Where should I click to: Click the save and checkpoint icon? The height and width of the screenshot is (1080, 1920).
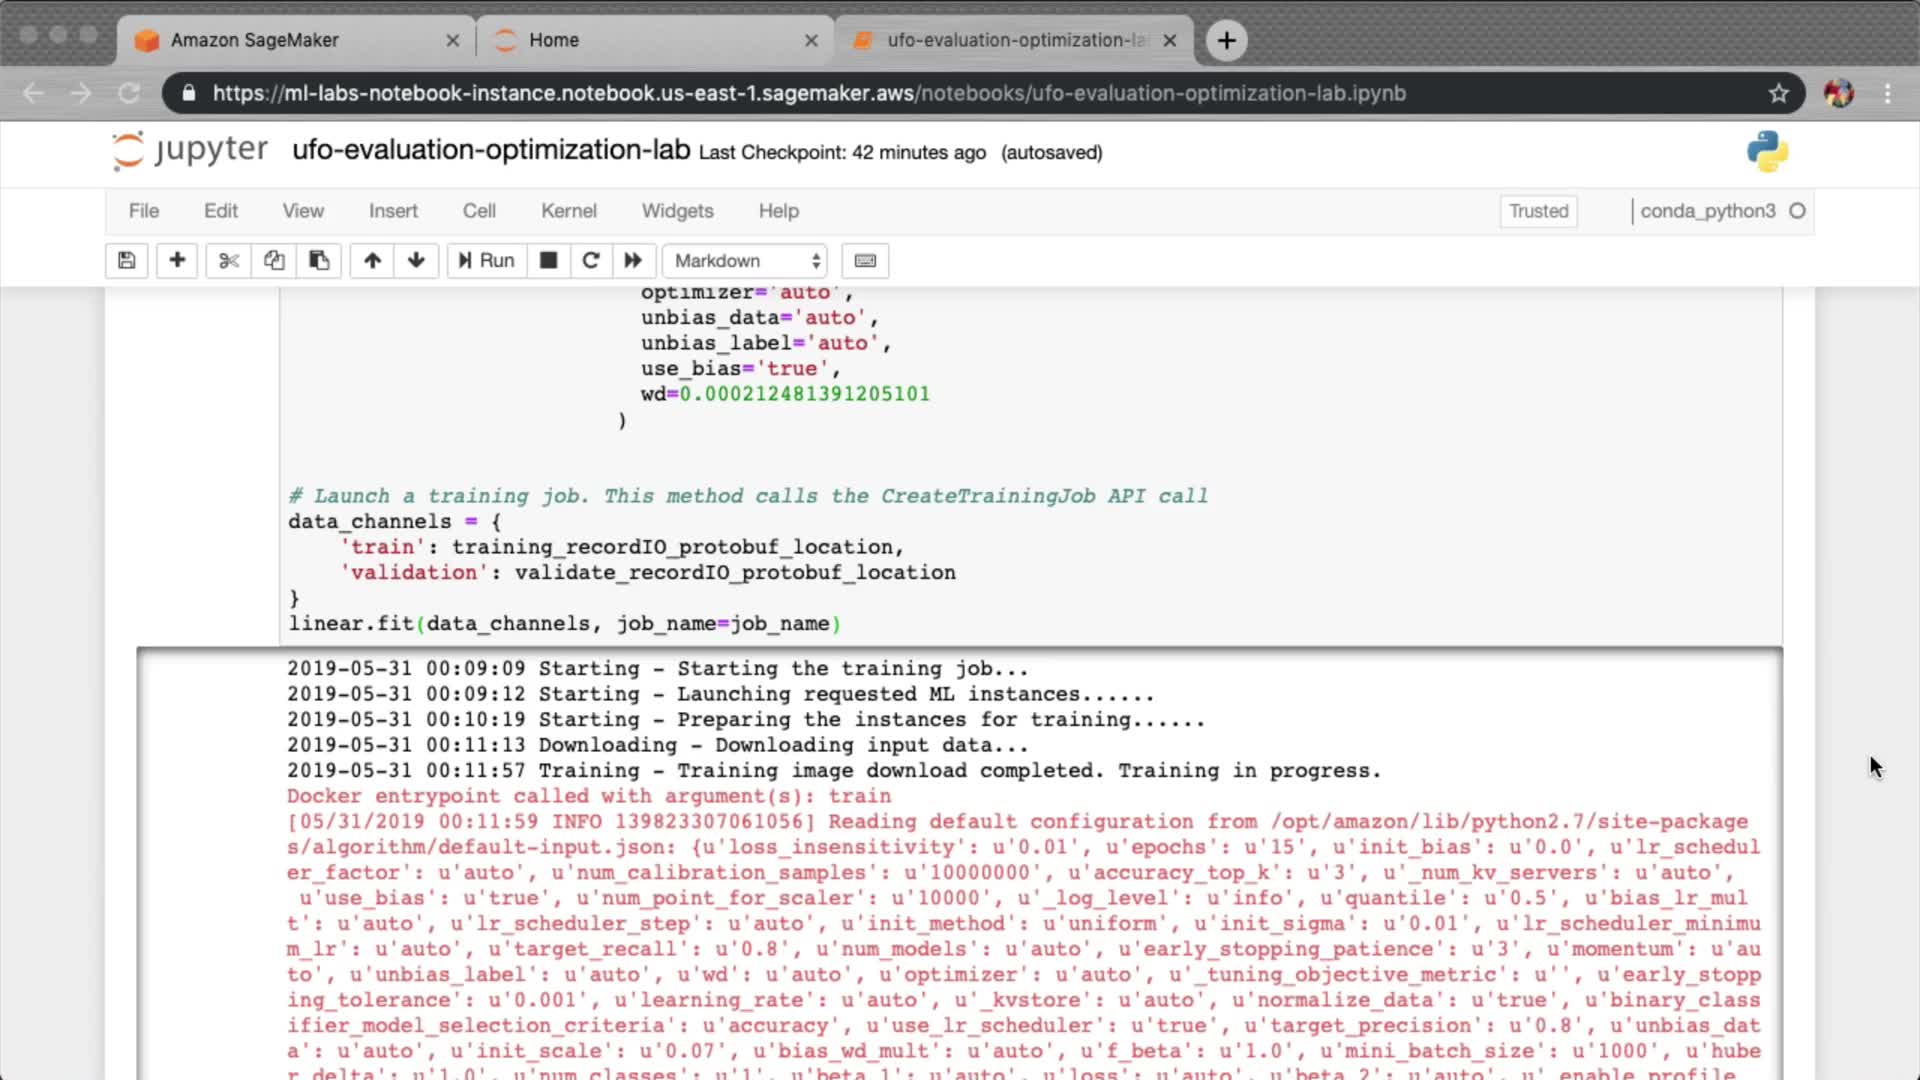(127, 261)
